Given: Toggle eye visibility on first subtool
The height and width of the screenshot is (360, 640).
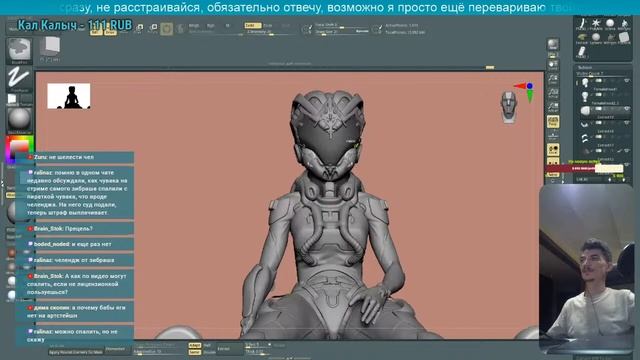Looking at the screenshot, I should click(x=627, y=80).
